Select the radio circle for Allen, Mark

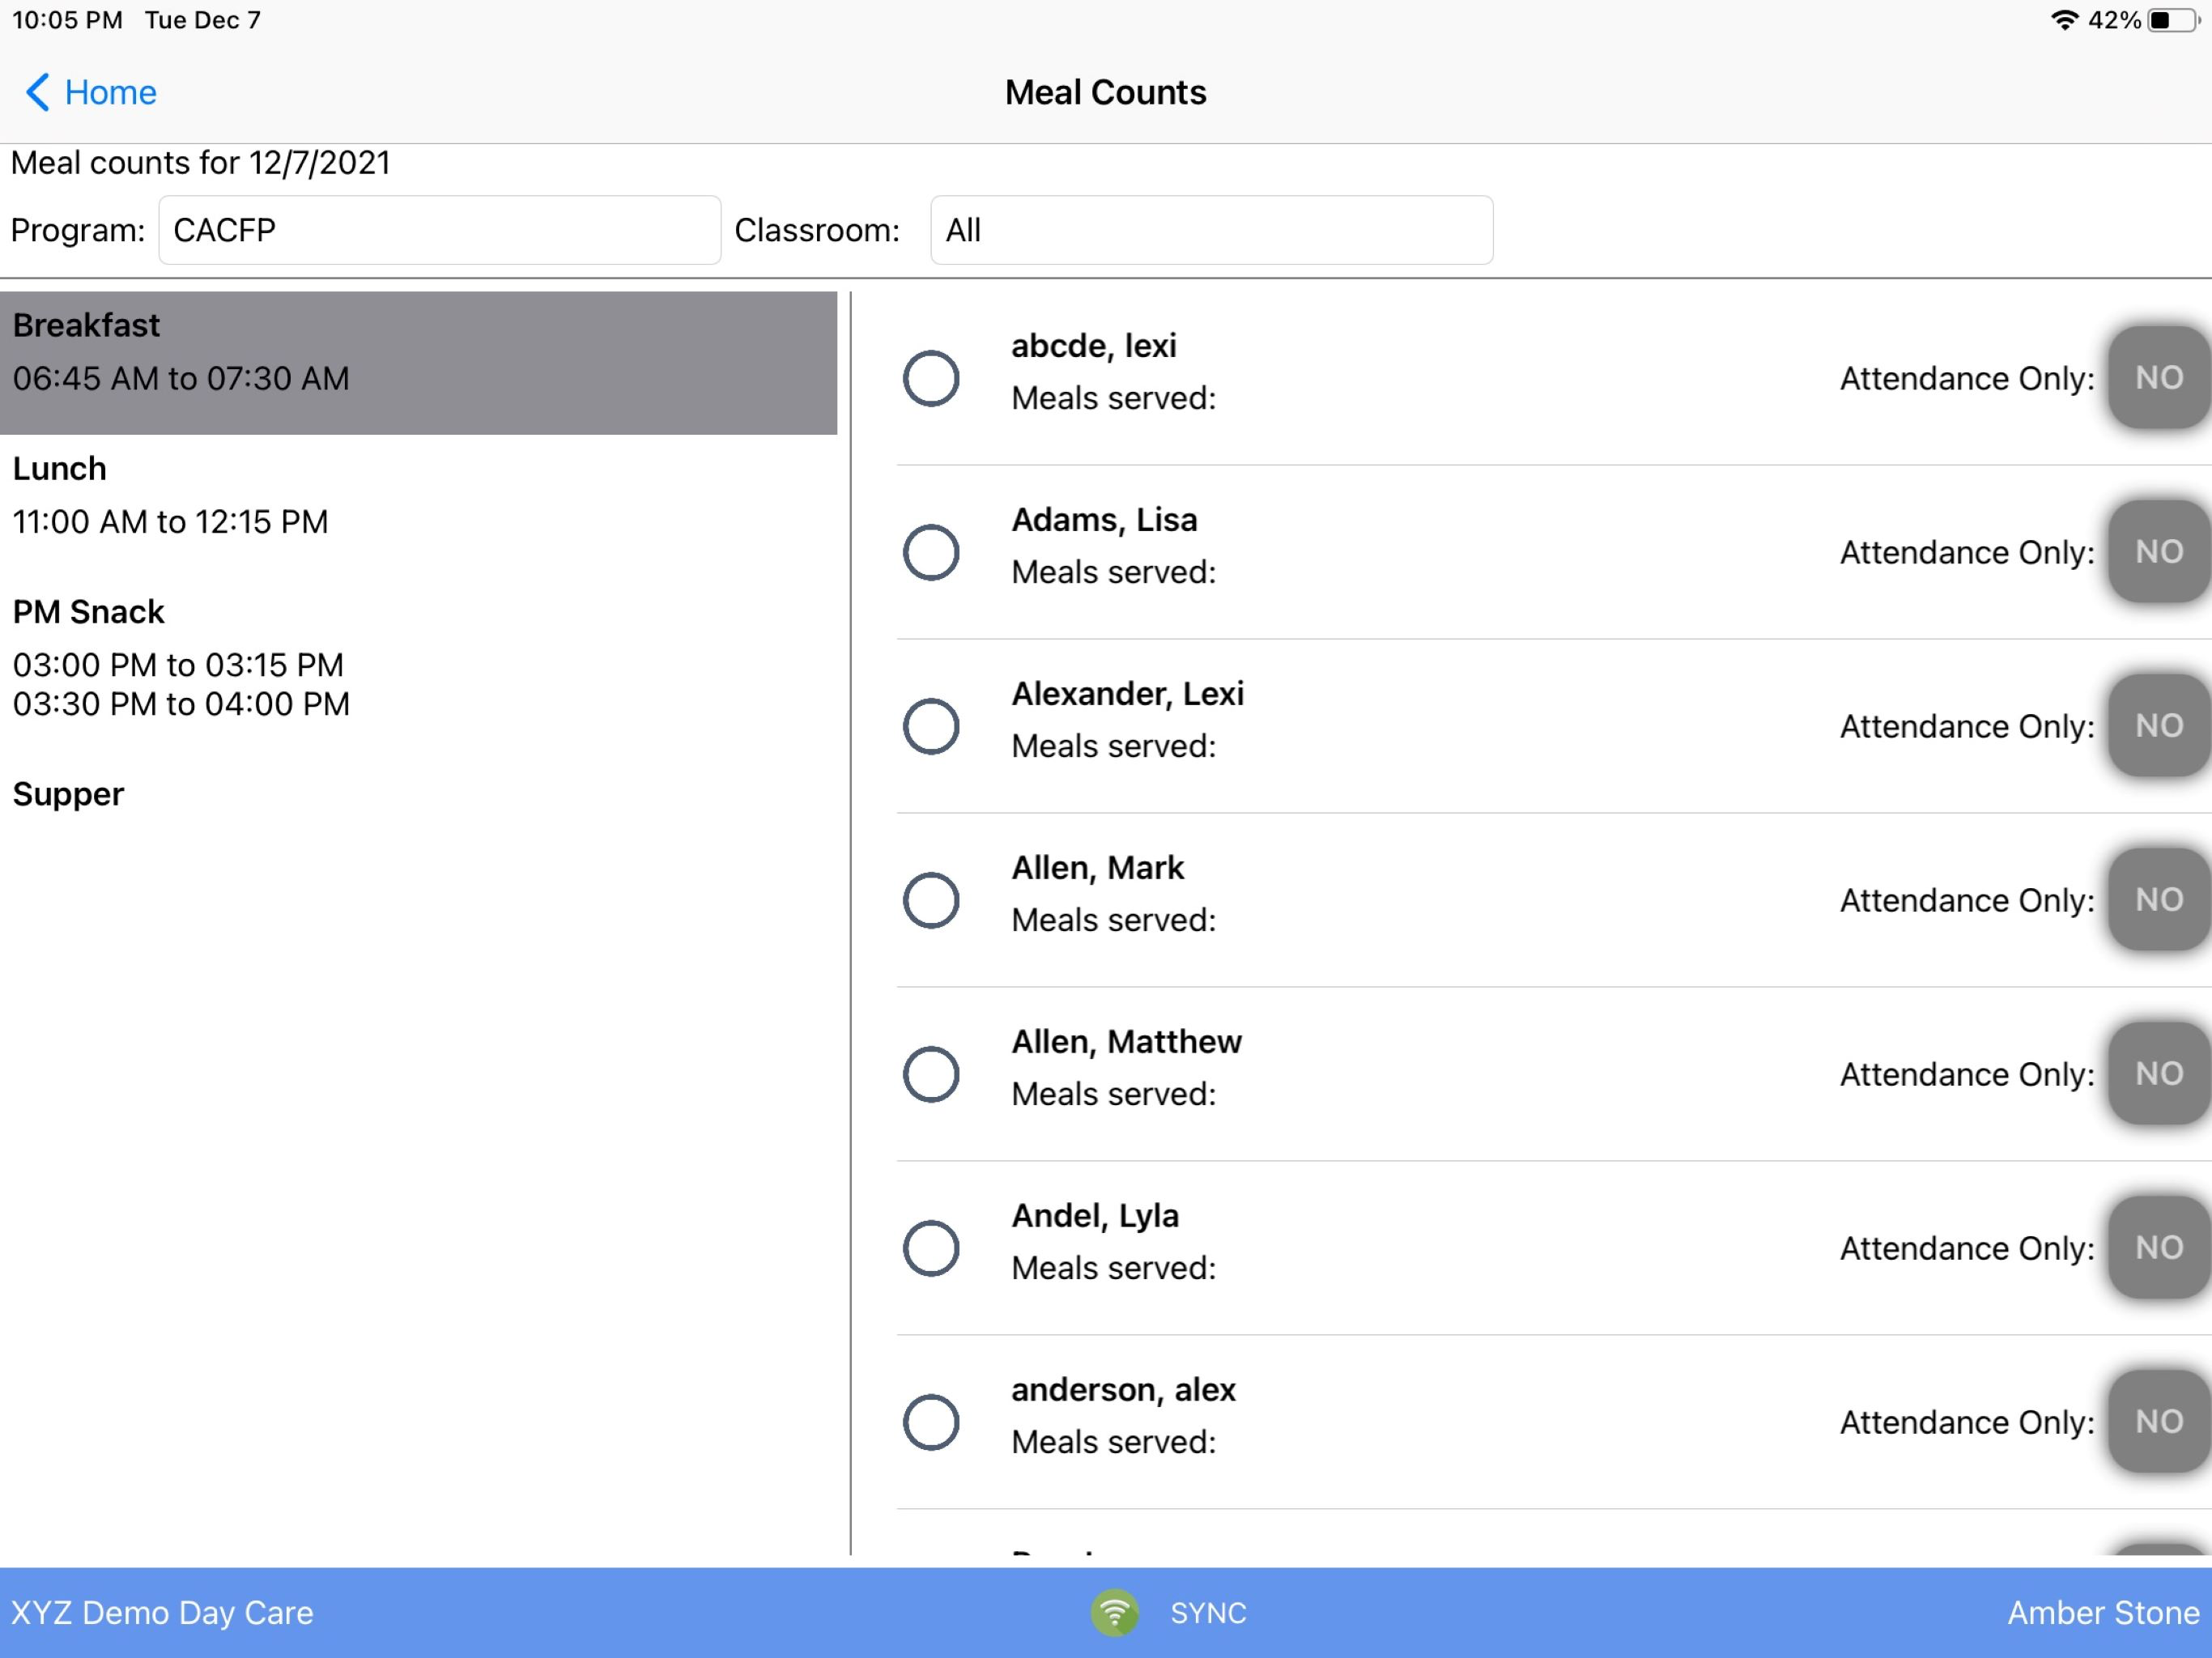pyautogui.click(x=931, y=900)
